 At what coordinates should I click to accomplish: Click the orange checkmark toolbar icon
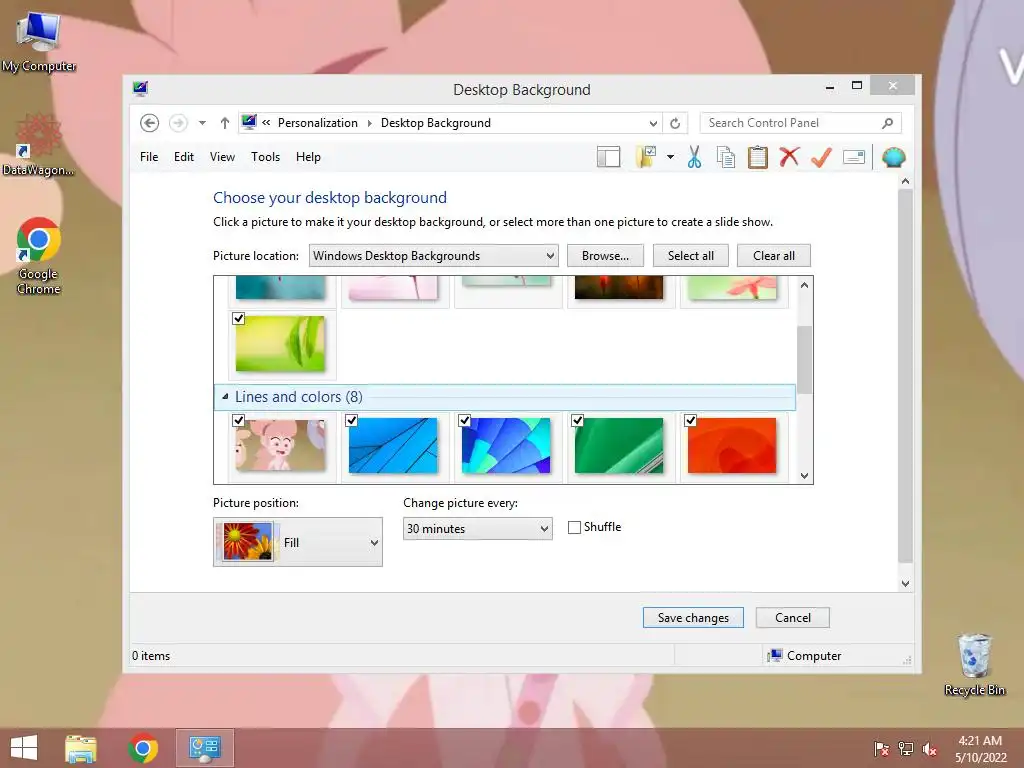(x=821, y=157)
